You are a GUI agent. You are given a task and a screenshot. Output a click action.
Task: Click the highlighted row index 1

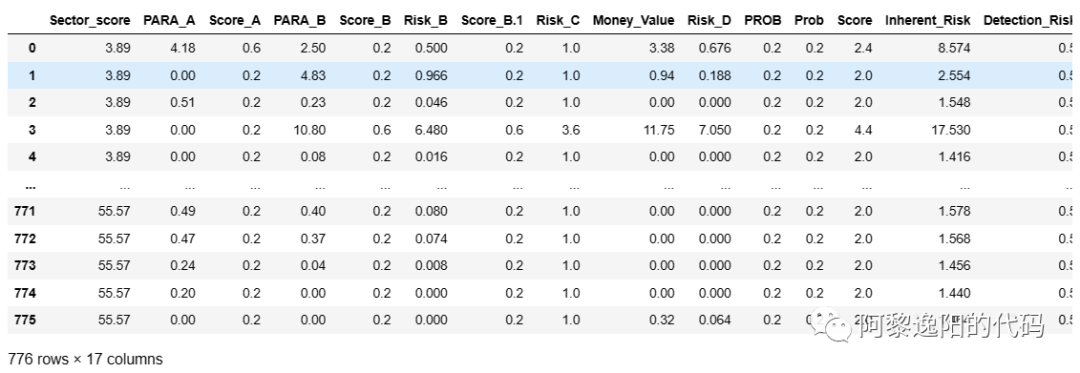(x=32, y=76)
